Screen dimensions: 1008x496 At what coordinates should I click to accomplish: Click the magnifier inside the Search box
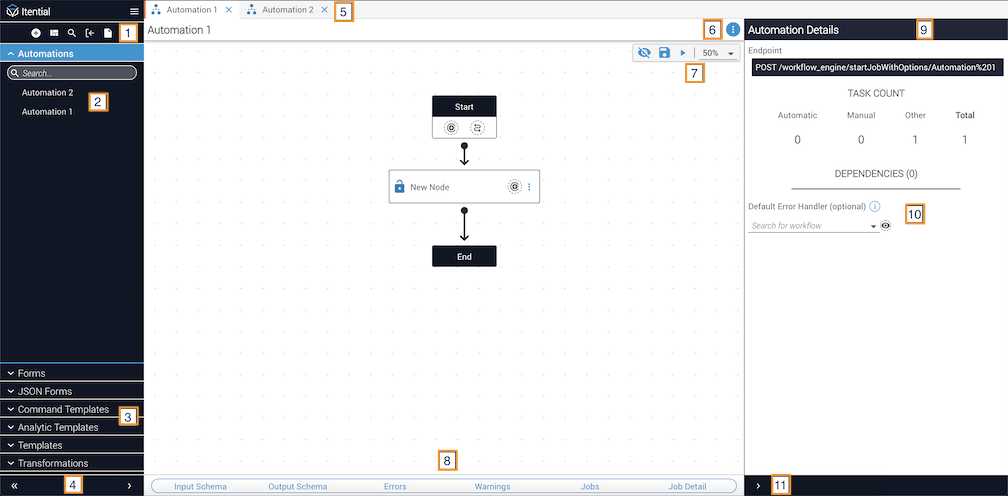14,73
